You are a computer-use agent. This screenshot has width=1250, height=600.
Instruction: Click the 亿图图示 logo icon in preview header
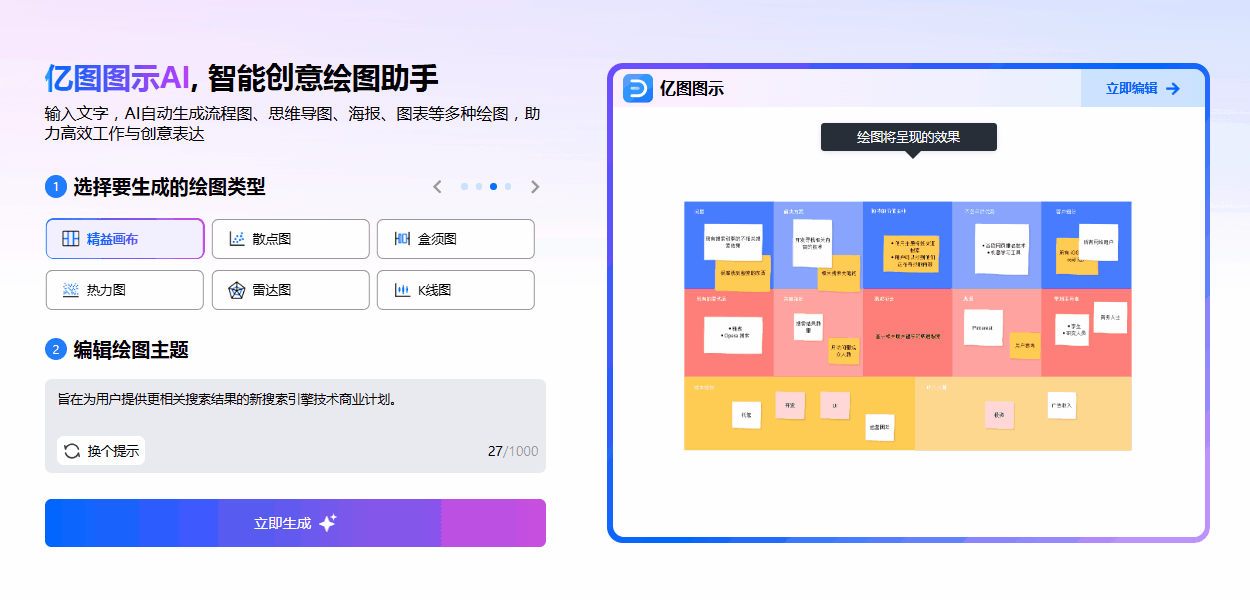637,88
